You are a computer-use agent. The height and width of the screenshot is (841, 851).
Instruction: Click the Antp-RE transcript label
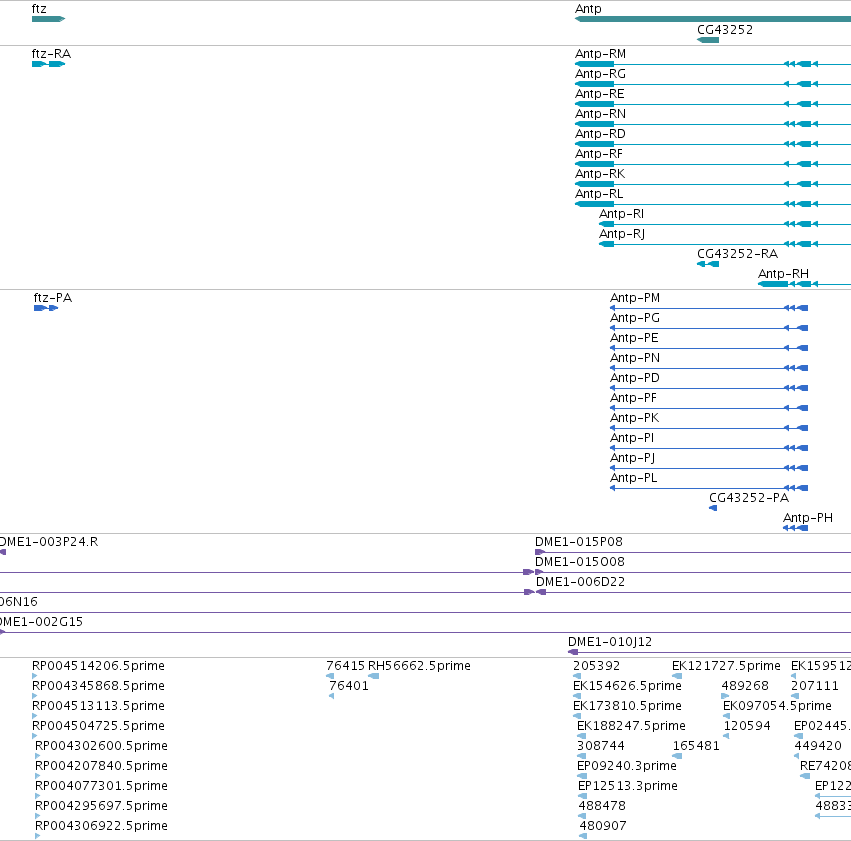600,94
